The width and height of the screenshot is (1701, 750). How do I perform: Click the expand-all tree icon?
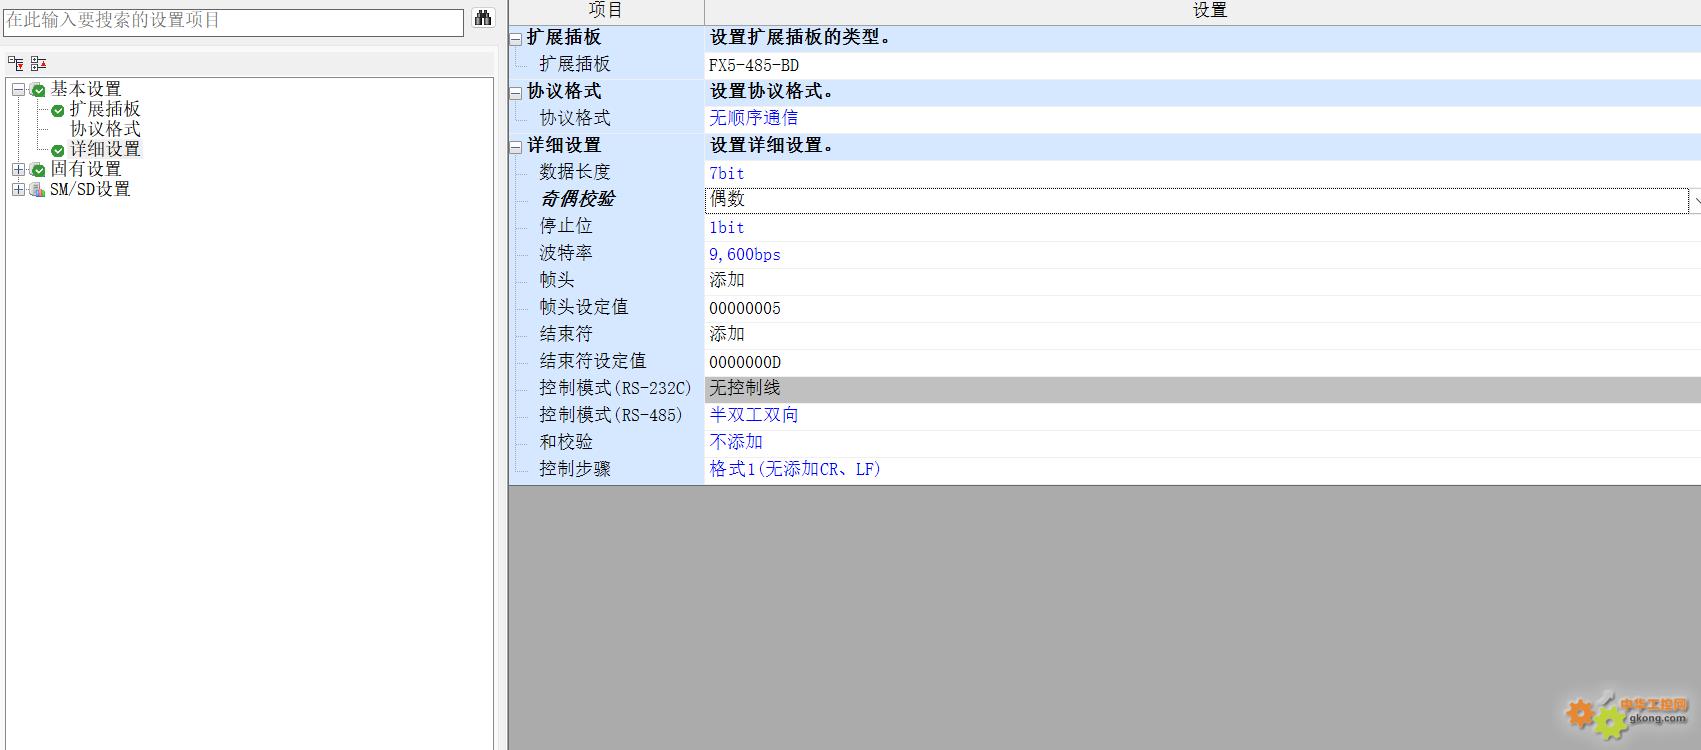point(16,63)
